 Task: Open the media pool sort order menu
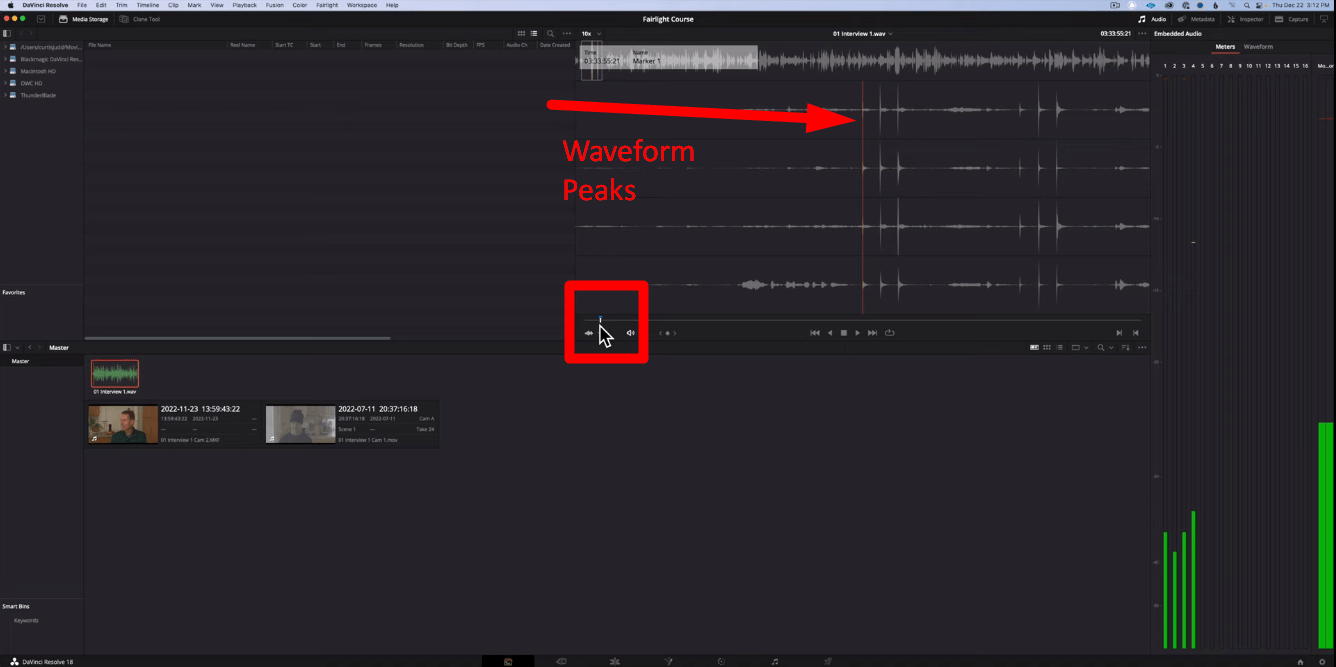(x=1126, y=347)
